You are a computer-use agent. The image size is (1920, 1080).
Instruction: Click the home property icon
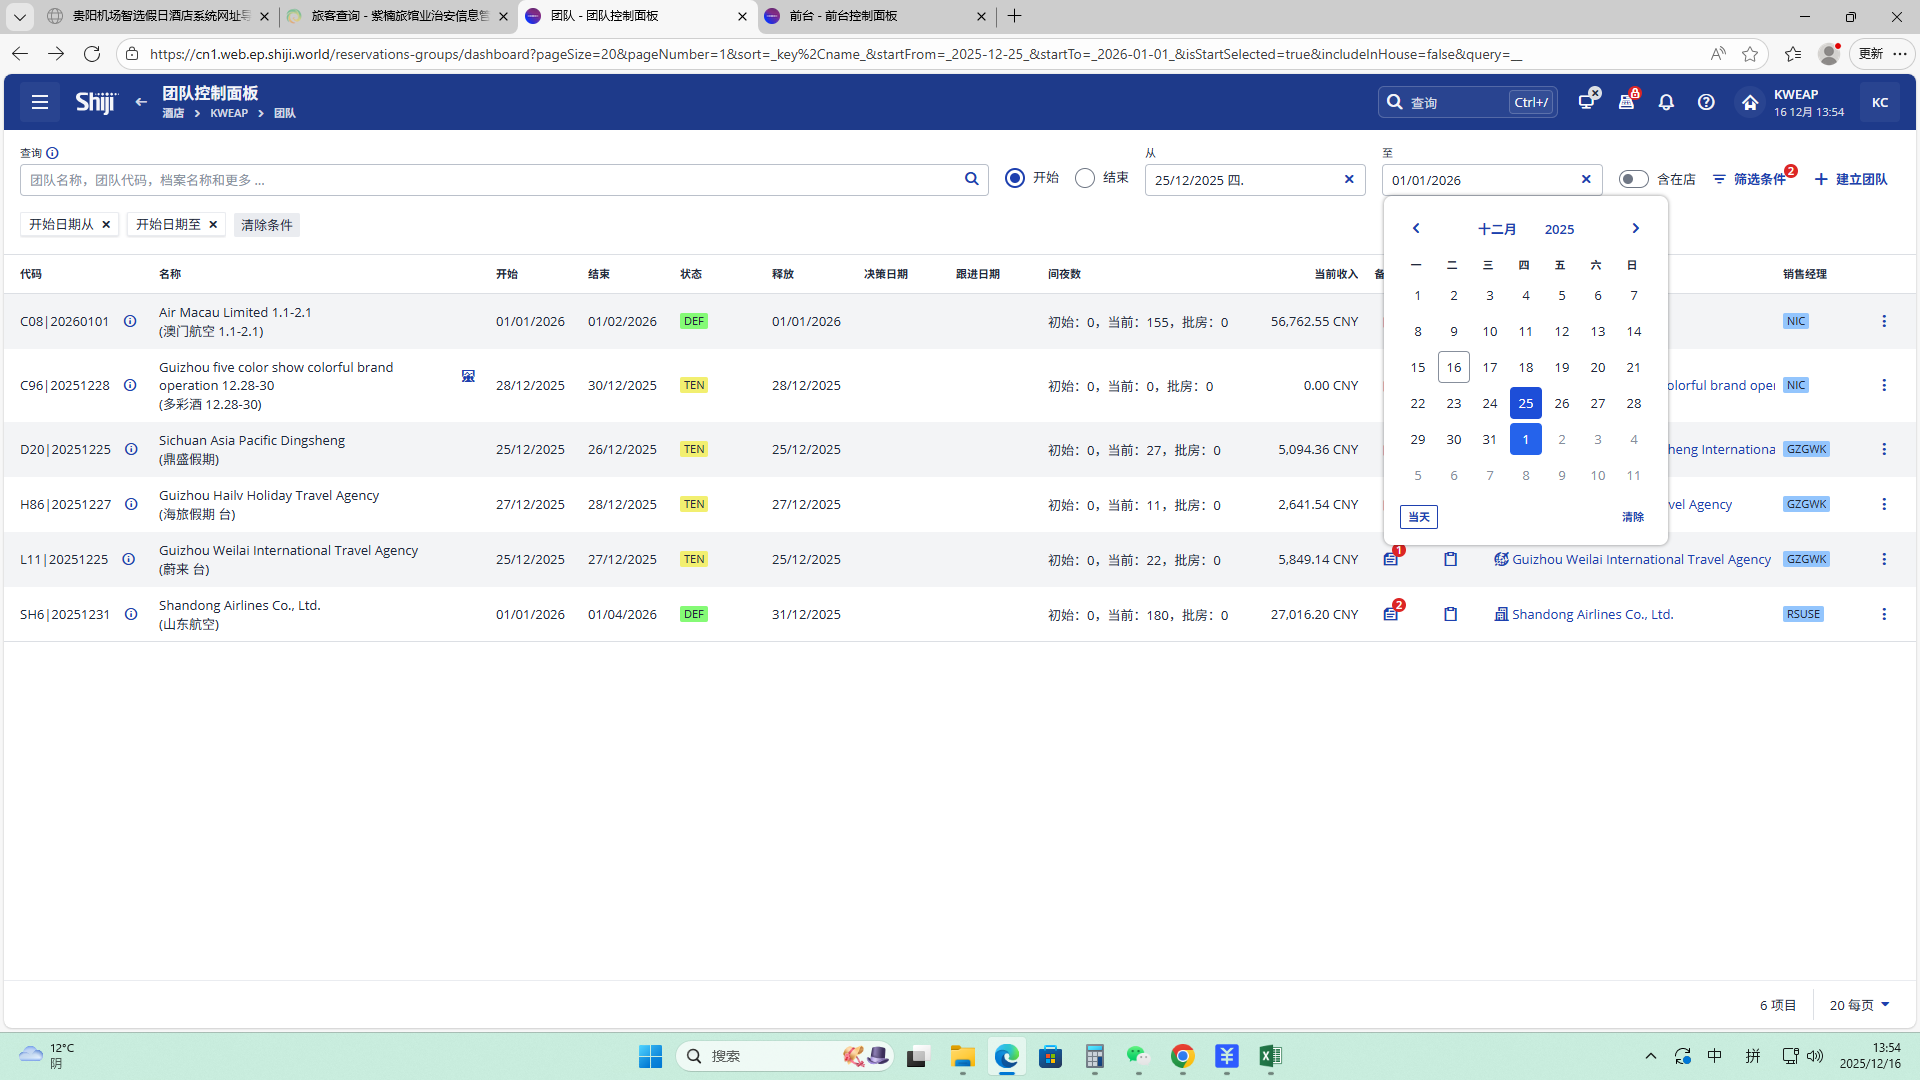[x=1749, y=102]
